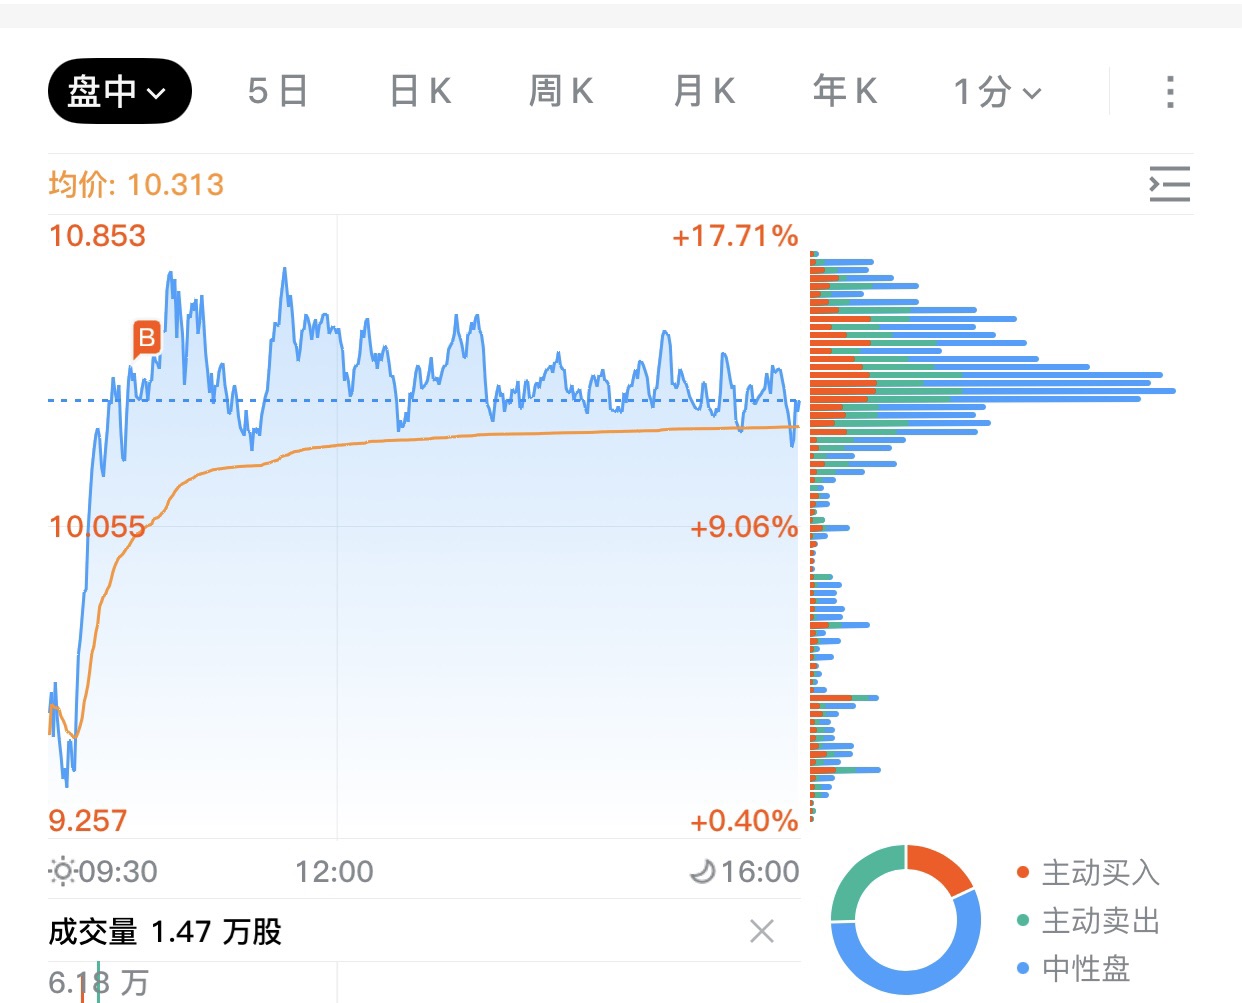
Task: Expand the 盘中 dropdown
Action: point(119,92)
